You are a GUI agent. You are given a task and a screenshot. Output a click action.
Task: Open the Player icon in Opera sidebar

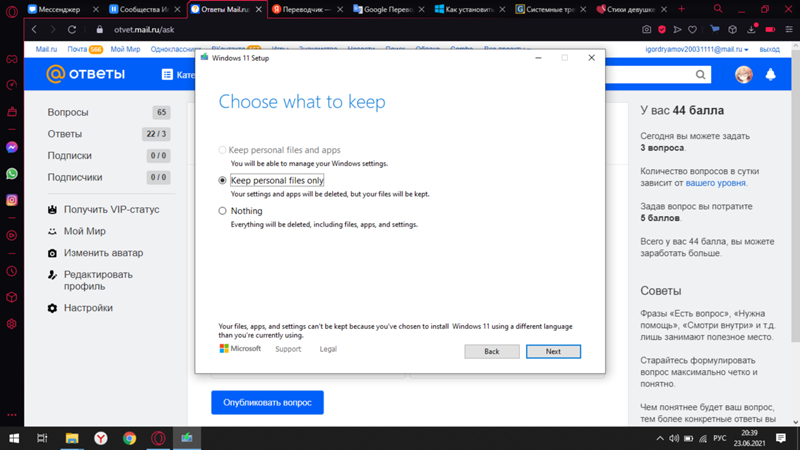click(11, 235)
